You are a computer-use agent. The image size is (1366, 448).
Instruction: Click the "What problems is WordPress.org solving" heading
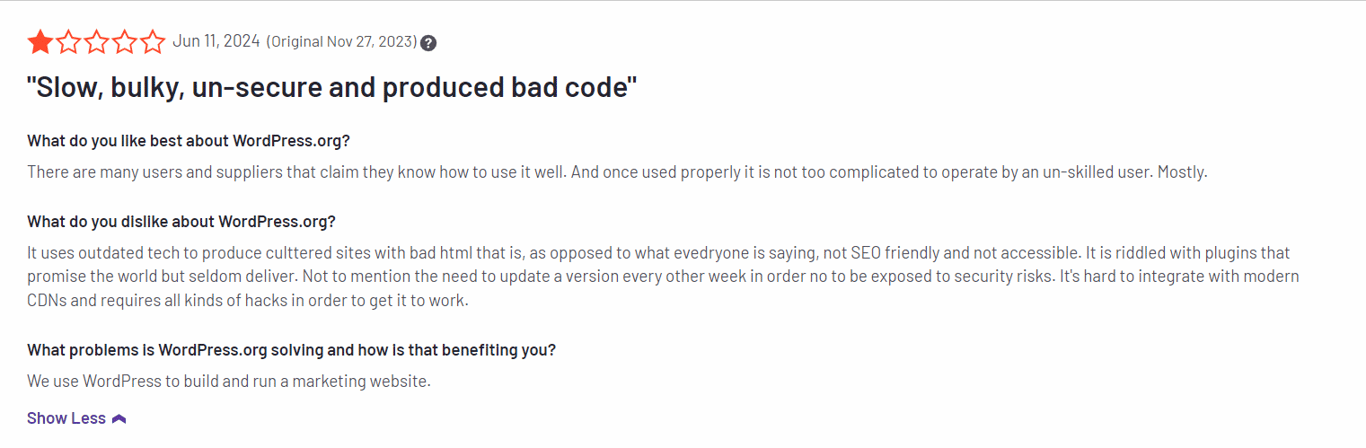coord(291,350)
